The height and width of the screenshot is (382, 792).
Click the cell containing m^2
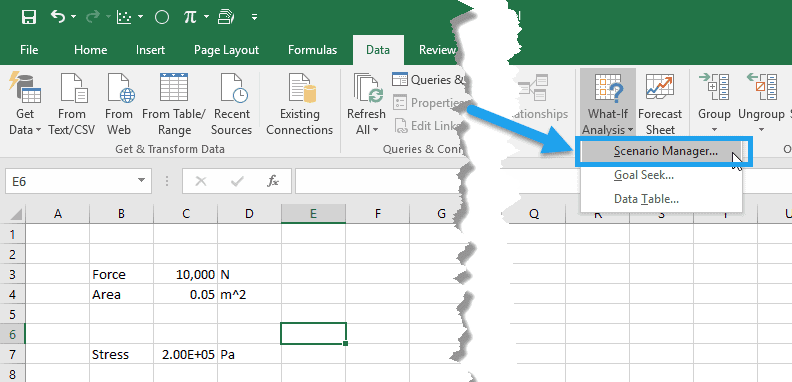click(249, 294)
